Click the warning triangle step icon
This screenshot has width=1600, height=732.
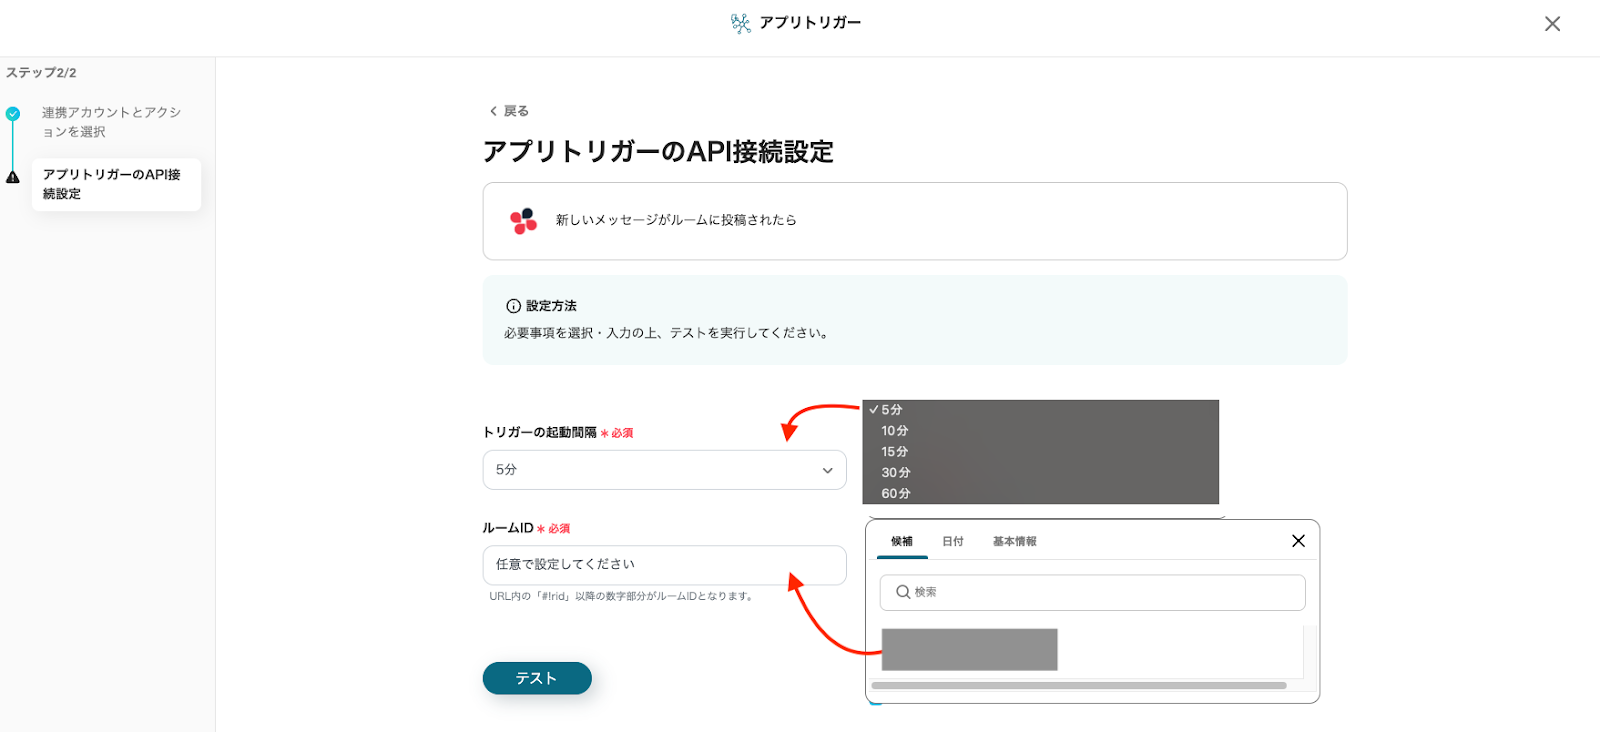[13, 177]
